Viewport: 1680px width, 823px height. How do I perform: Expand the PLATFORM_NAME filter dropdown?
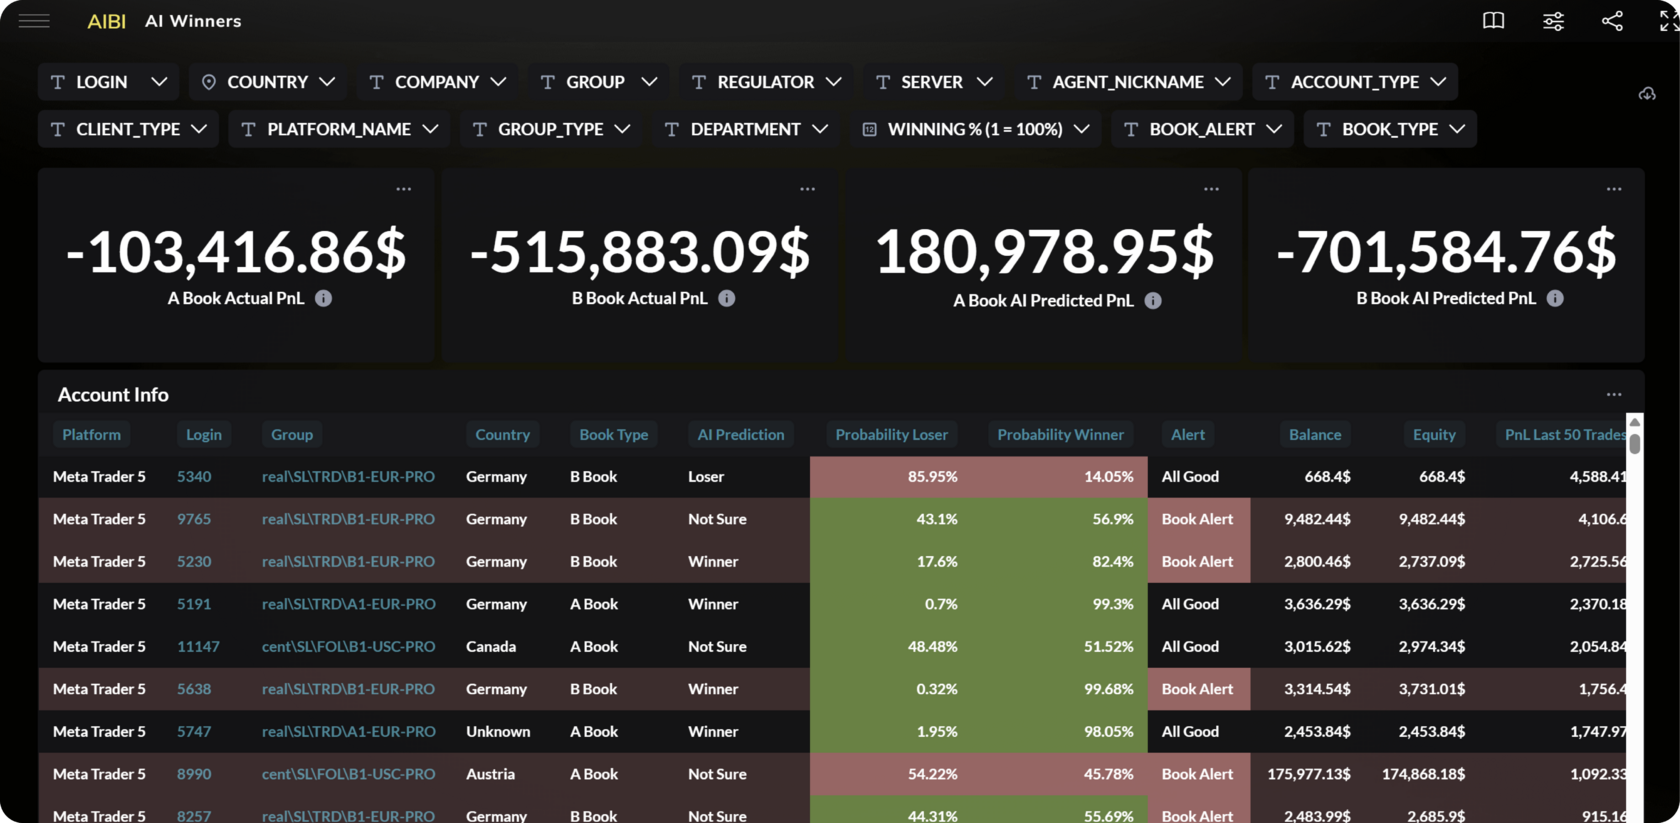click(x=339, y=129)
